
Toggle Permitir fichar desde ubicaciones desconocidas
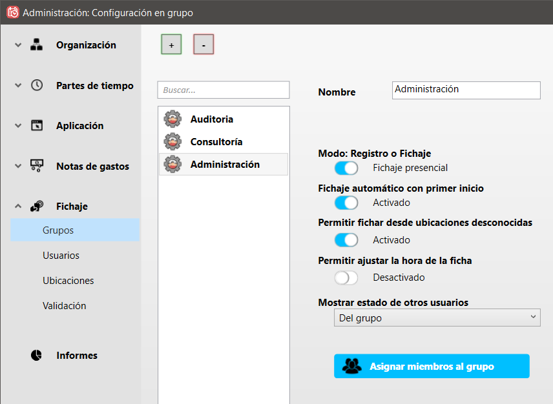(x=346, y=240)
